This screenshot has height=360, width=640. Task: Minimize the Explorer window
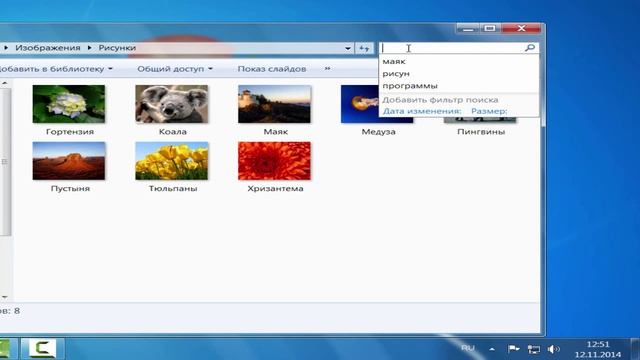pyautogui.click(x=468, y=28)
